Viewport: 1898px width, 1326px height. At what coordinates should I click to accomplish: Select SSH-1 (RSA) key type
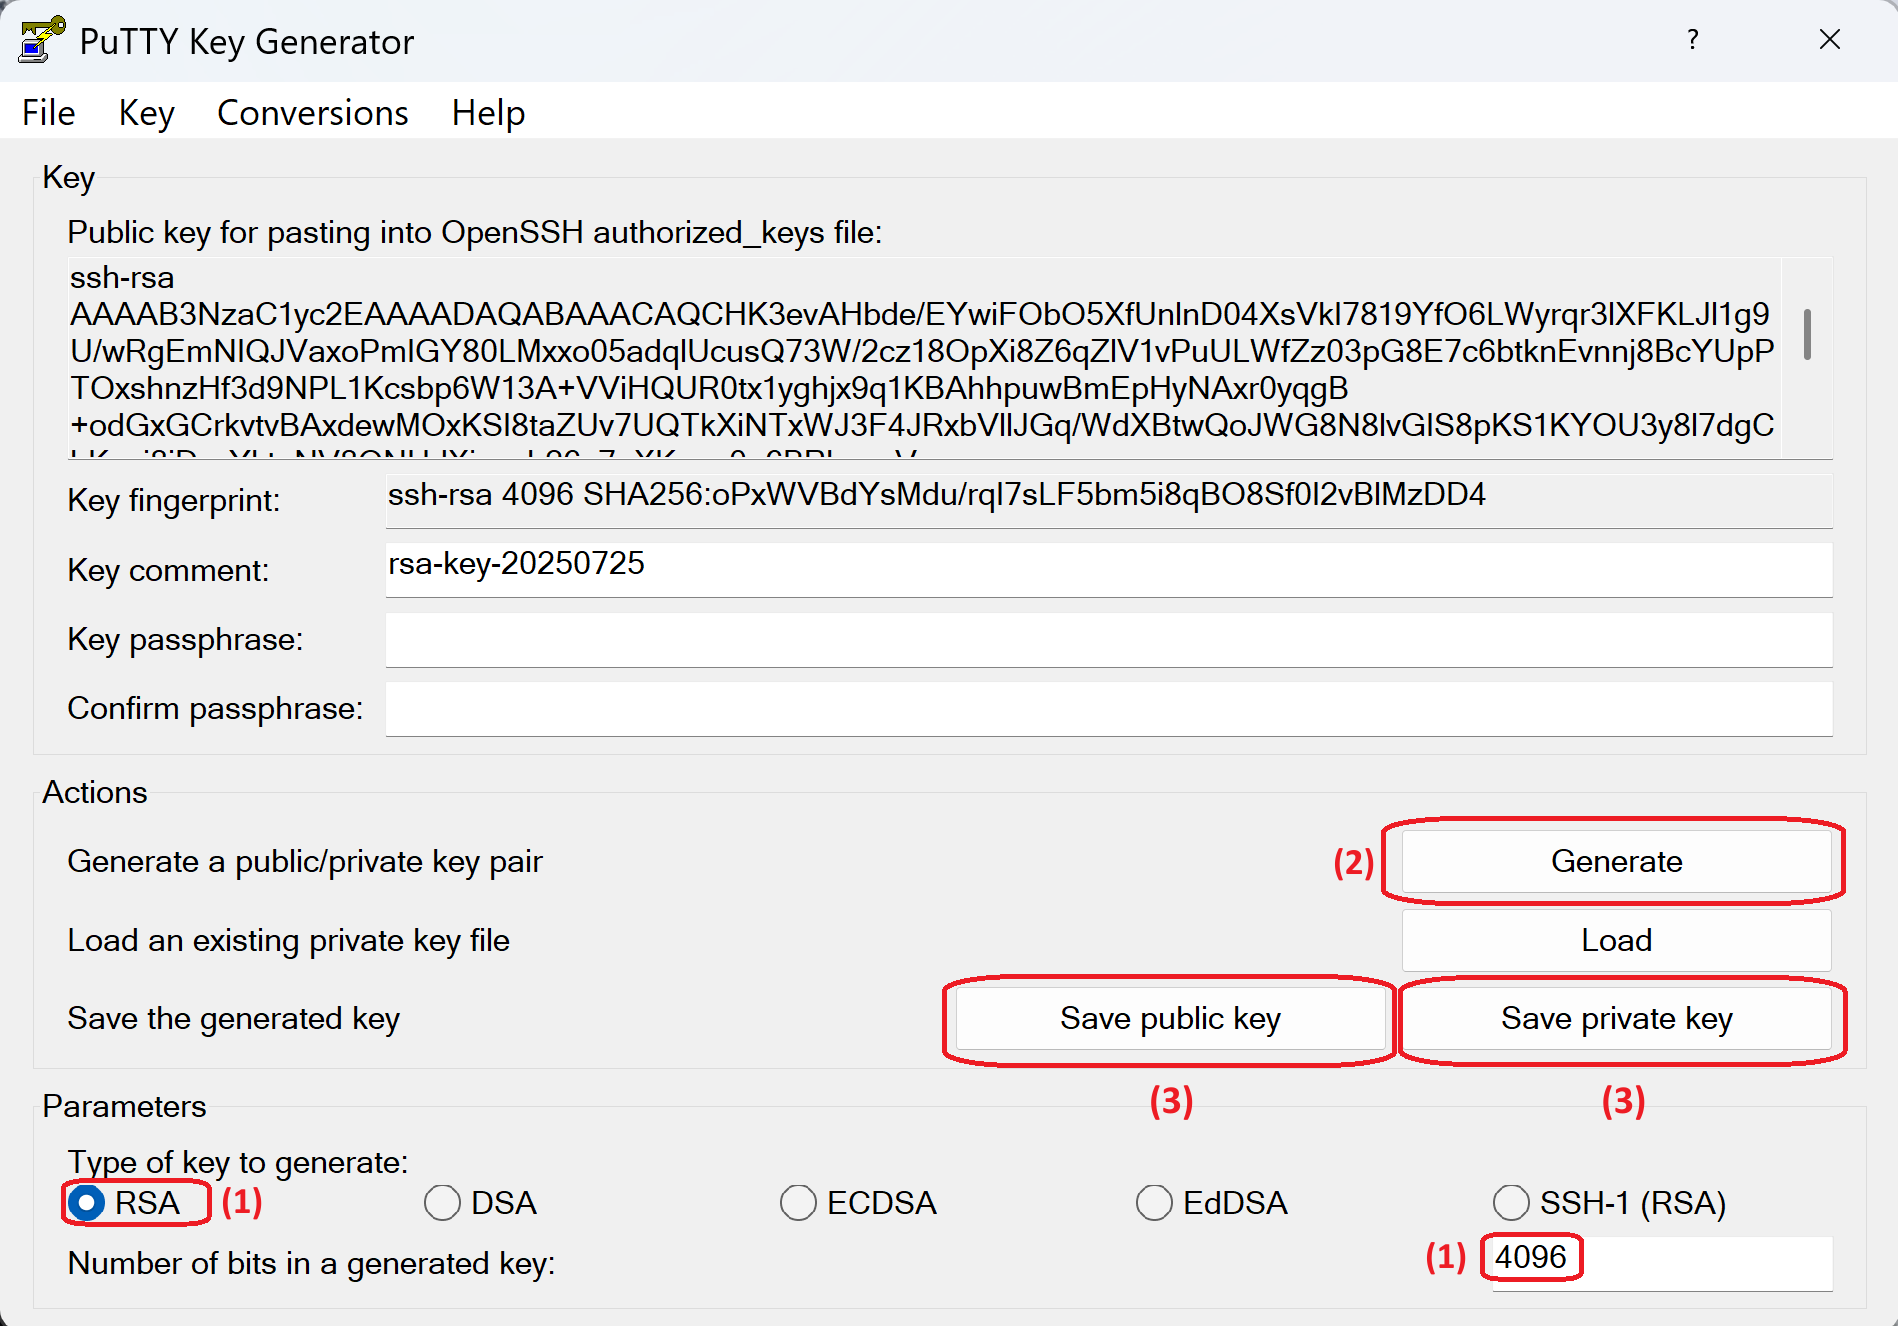tap(1510, 1203)
